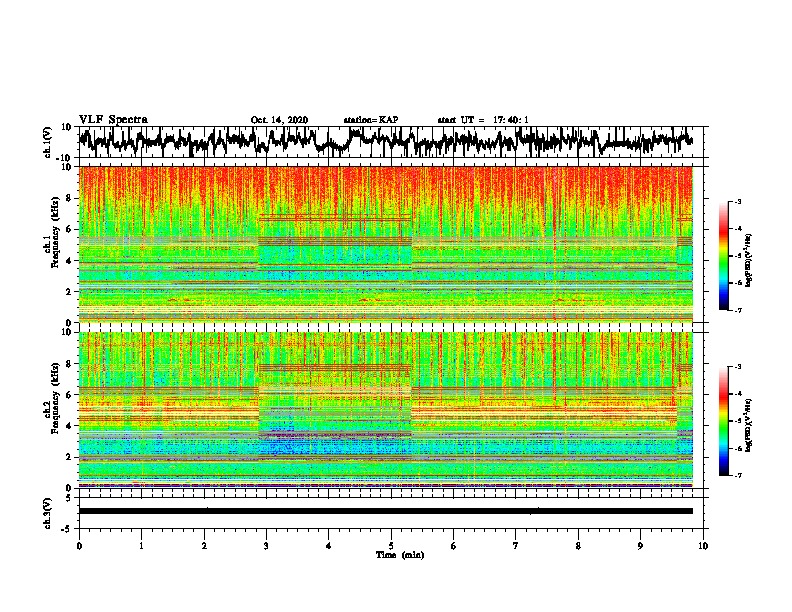Click the ch.2 color bar log(PSD) label

[749, 424]
